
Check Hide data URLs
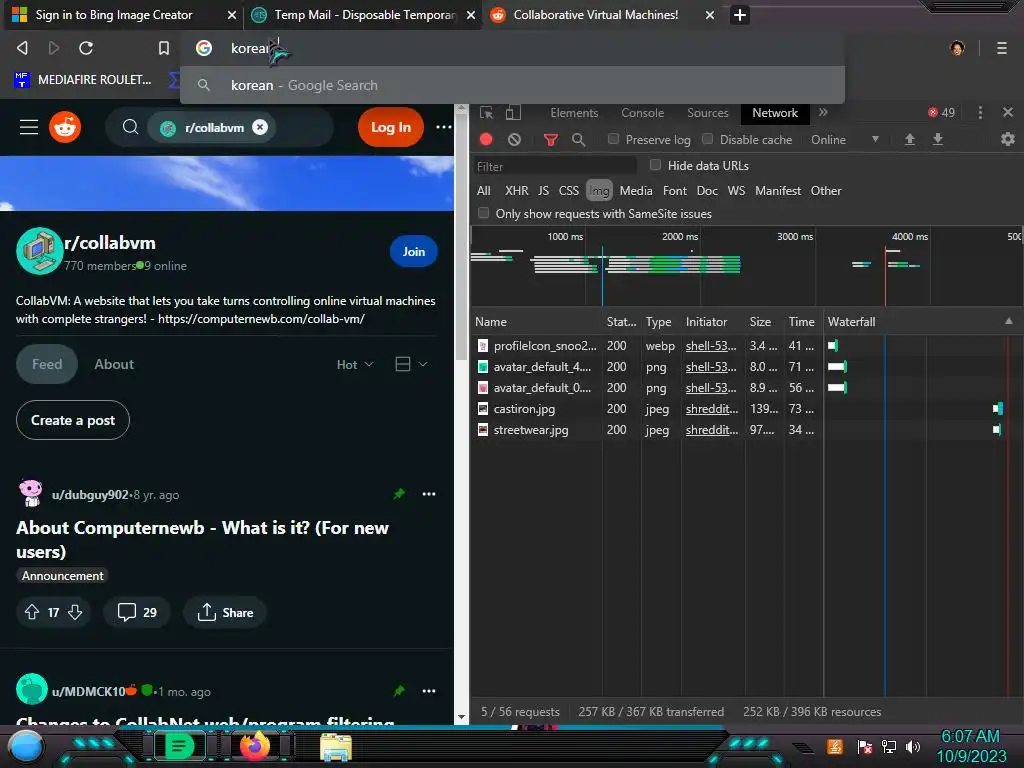(x=655, y=165)
